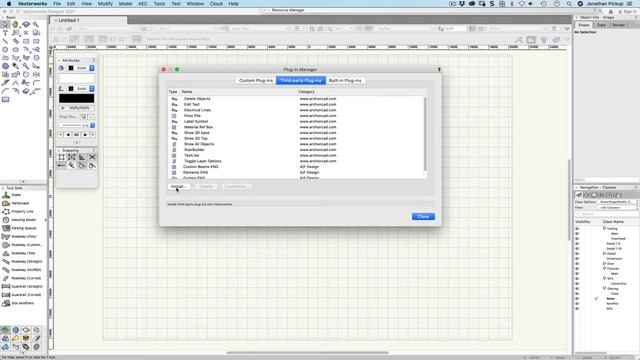
Task: Open the Modify menu
Action: point(105,4)
